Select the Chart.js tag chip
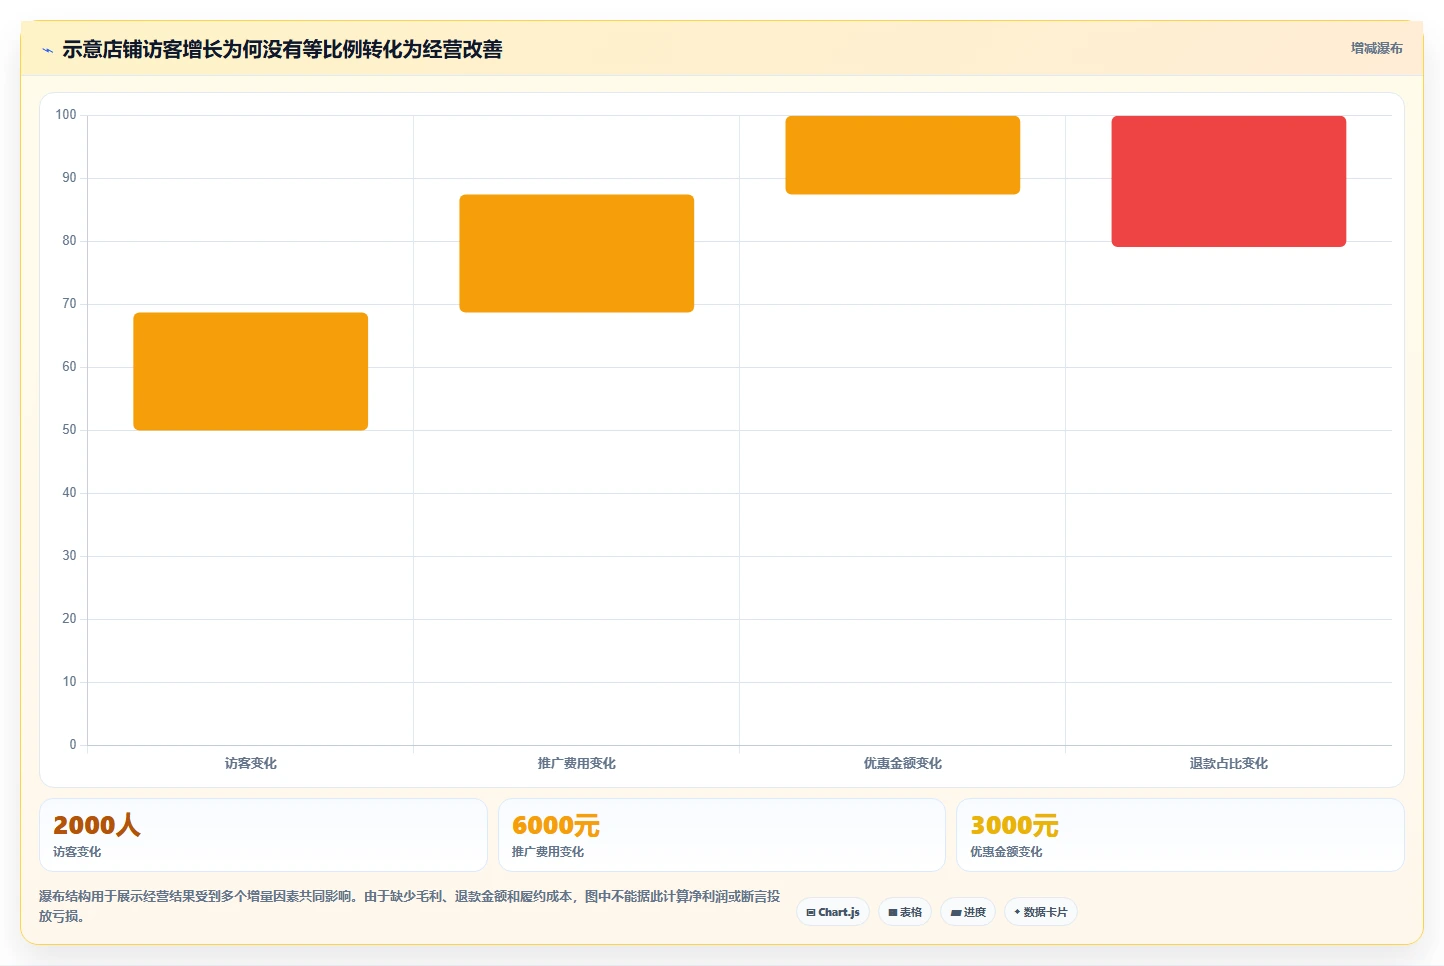This screenshot has height=966, width=1444. 833,912
